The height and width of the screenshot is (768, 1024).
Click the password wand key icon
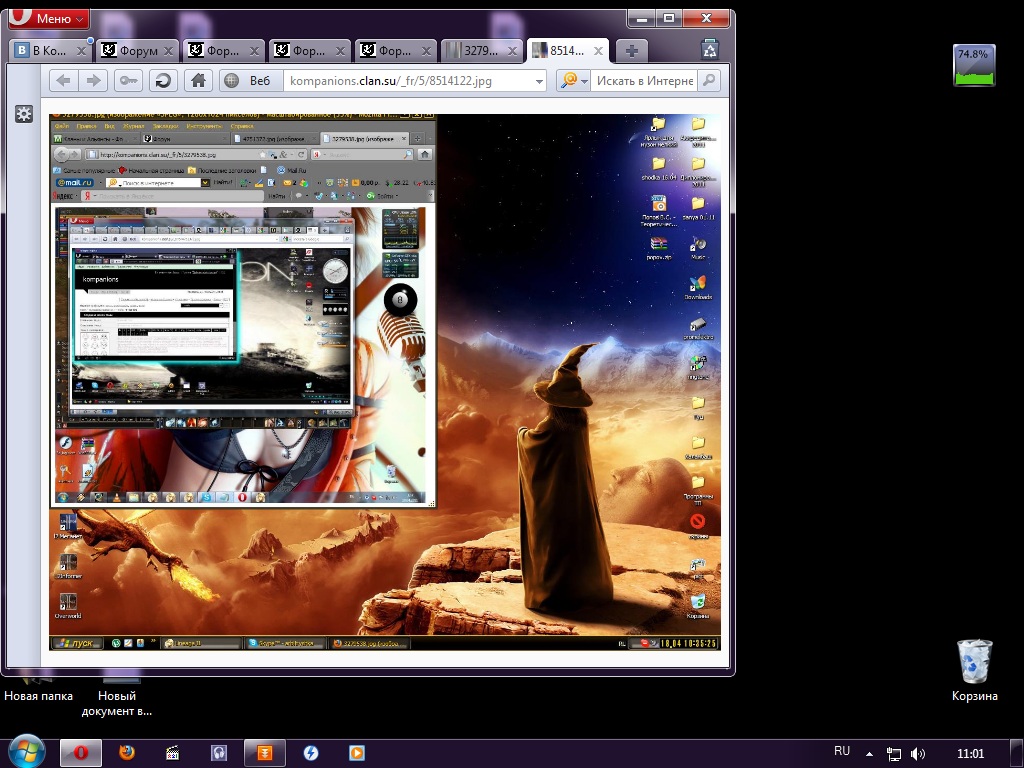point(128,80)
